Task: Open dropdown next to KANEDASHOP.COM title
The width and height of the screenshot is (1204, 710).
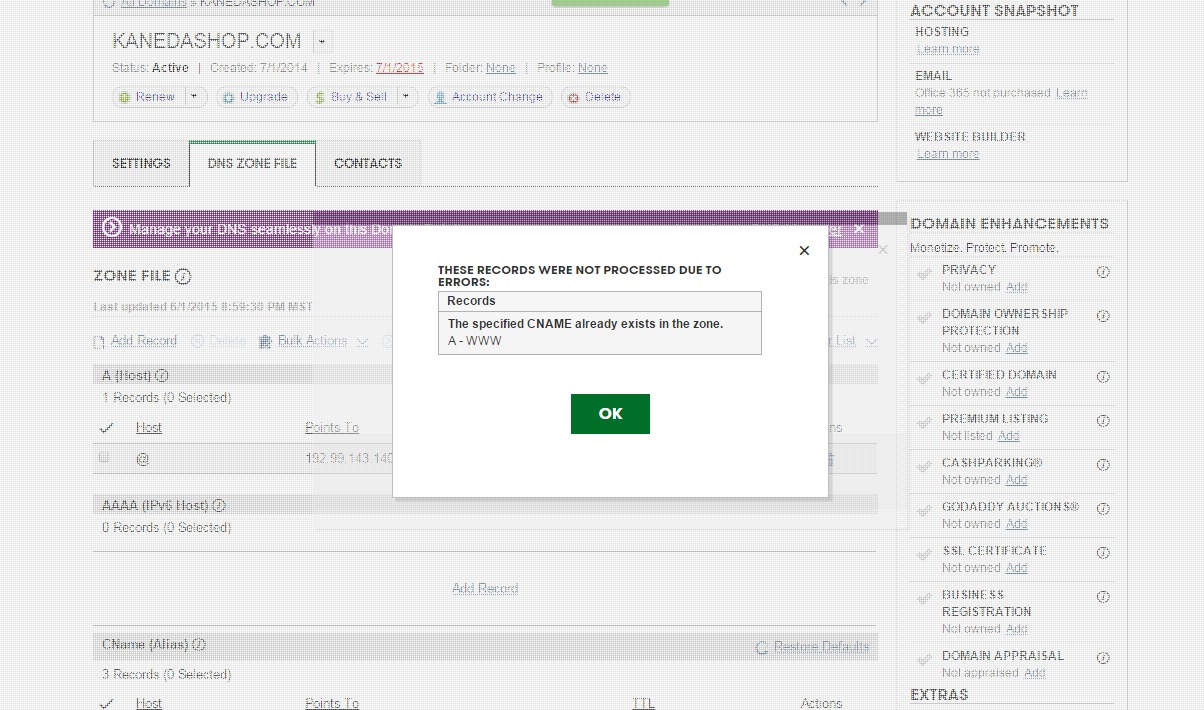Action: [x=321, y=42]
